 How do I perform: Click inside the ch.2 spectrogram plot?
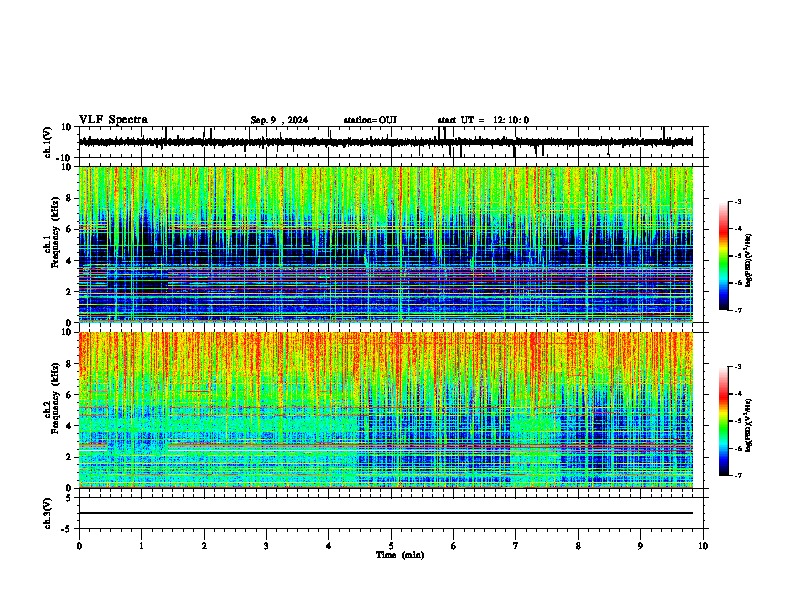tap(385, 410)
